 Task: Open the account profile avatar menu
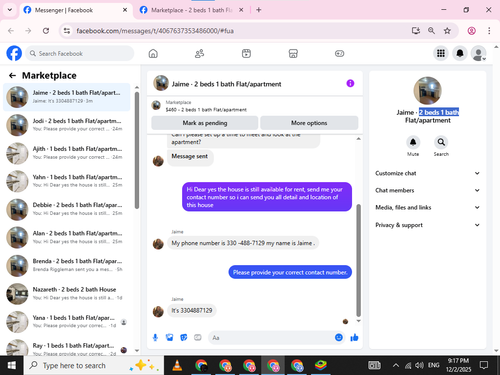478,53
